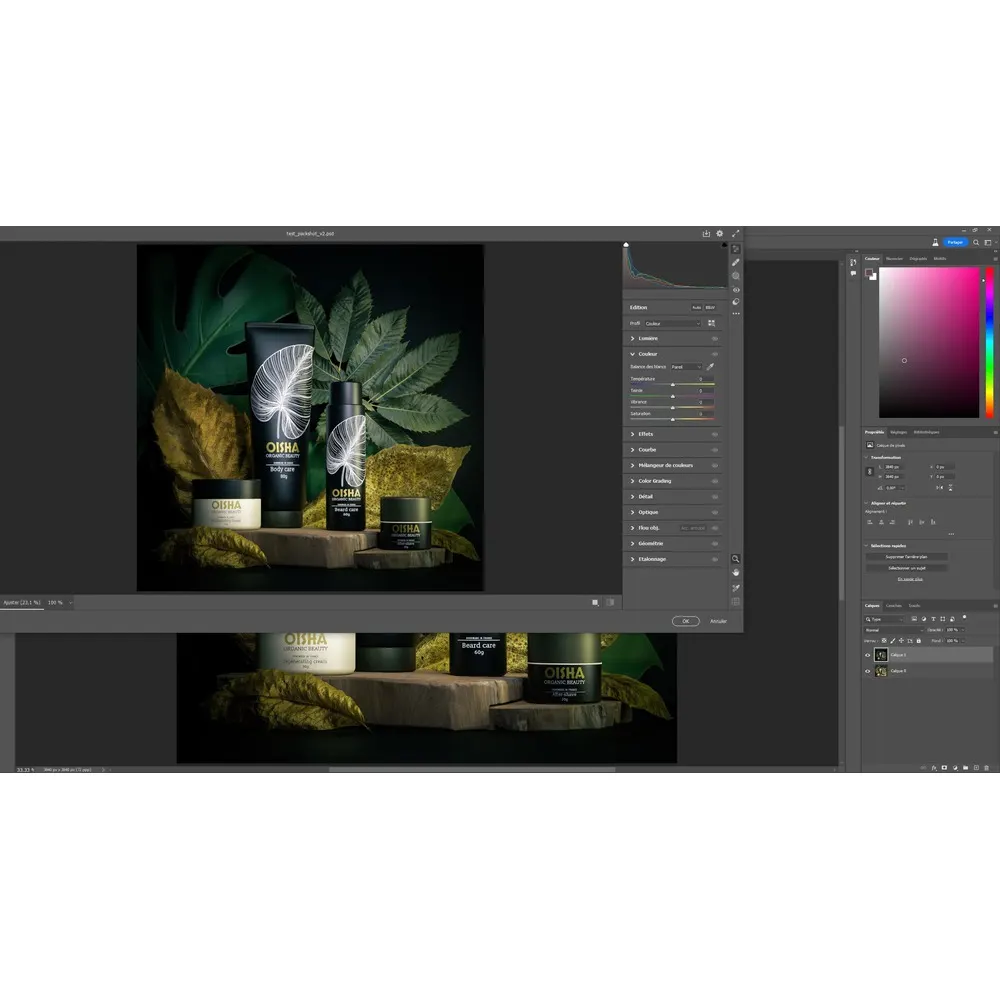Select the Camera Raw healing brush tool
This screenshot has height=1000, width=1000.
click(x=736, y=262)
